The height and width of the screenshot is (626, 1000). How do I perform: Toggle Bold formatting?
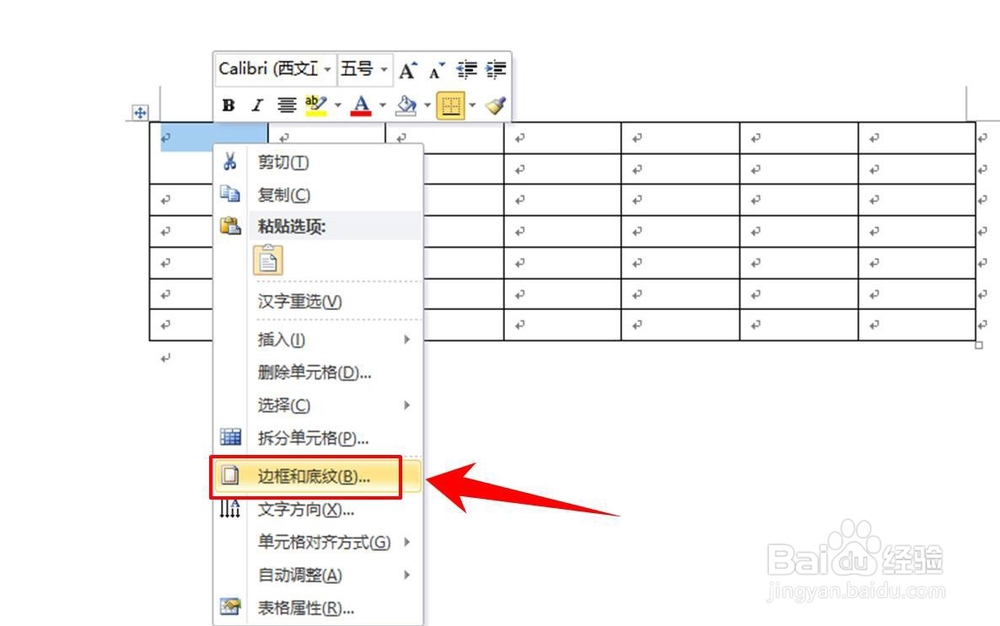[x=228, y=105]
